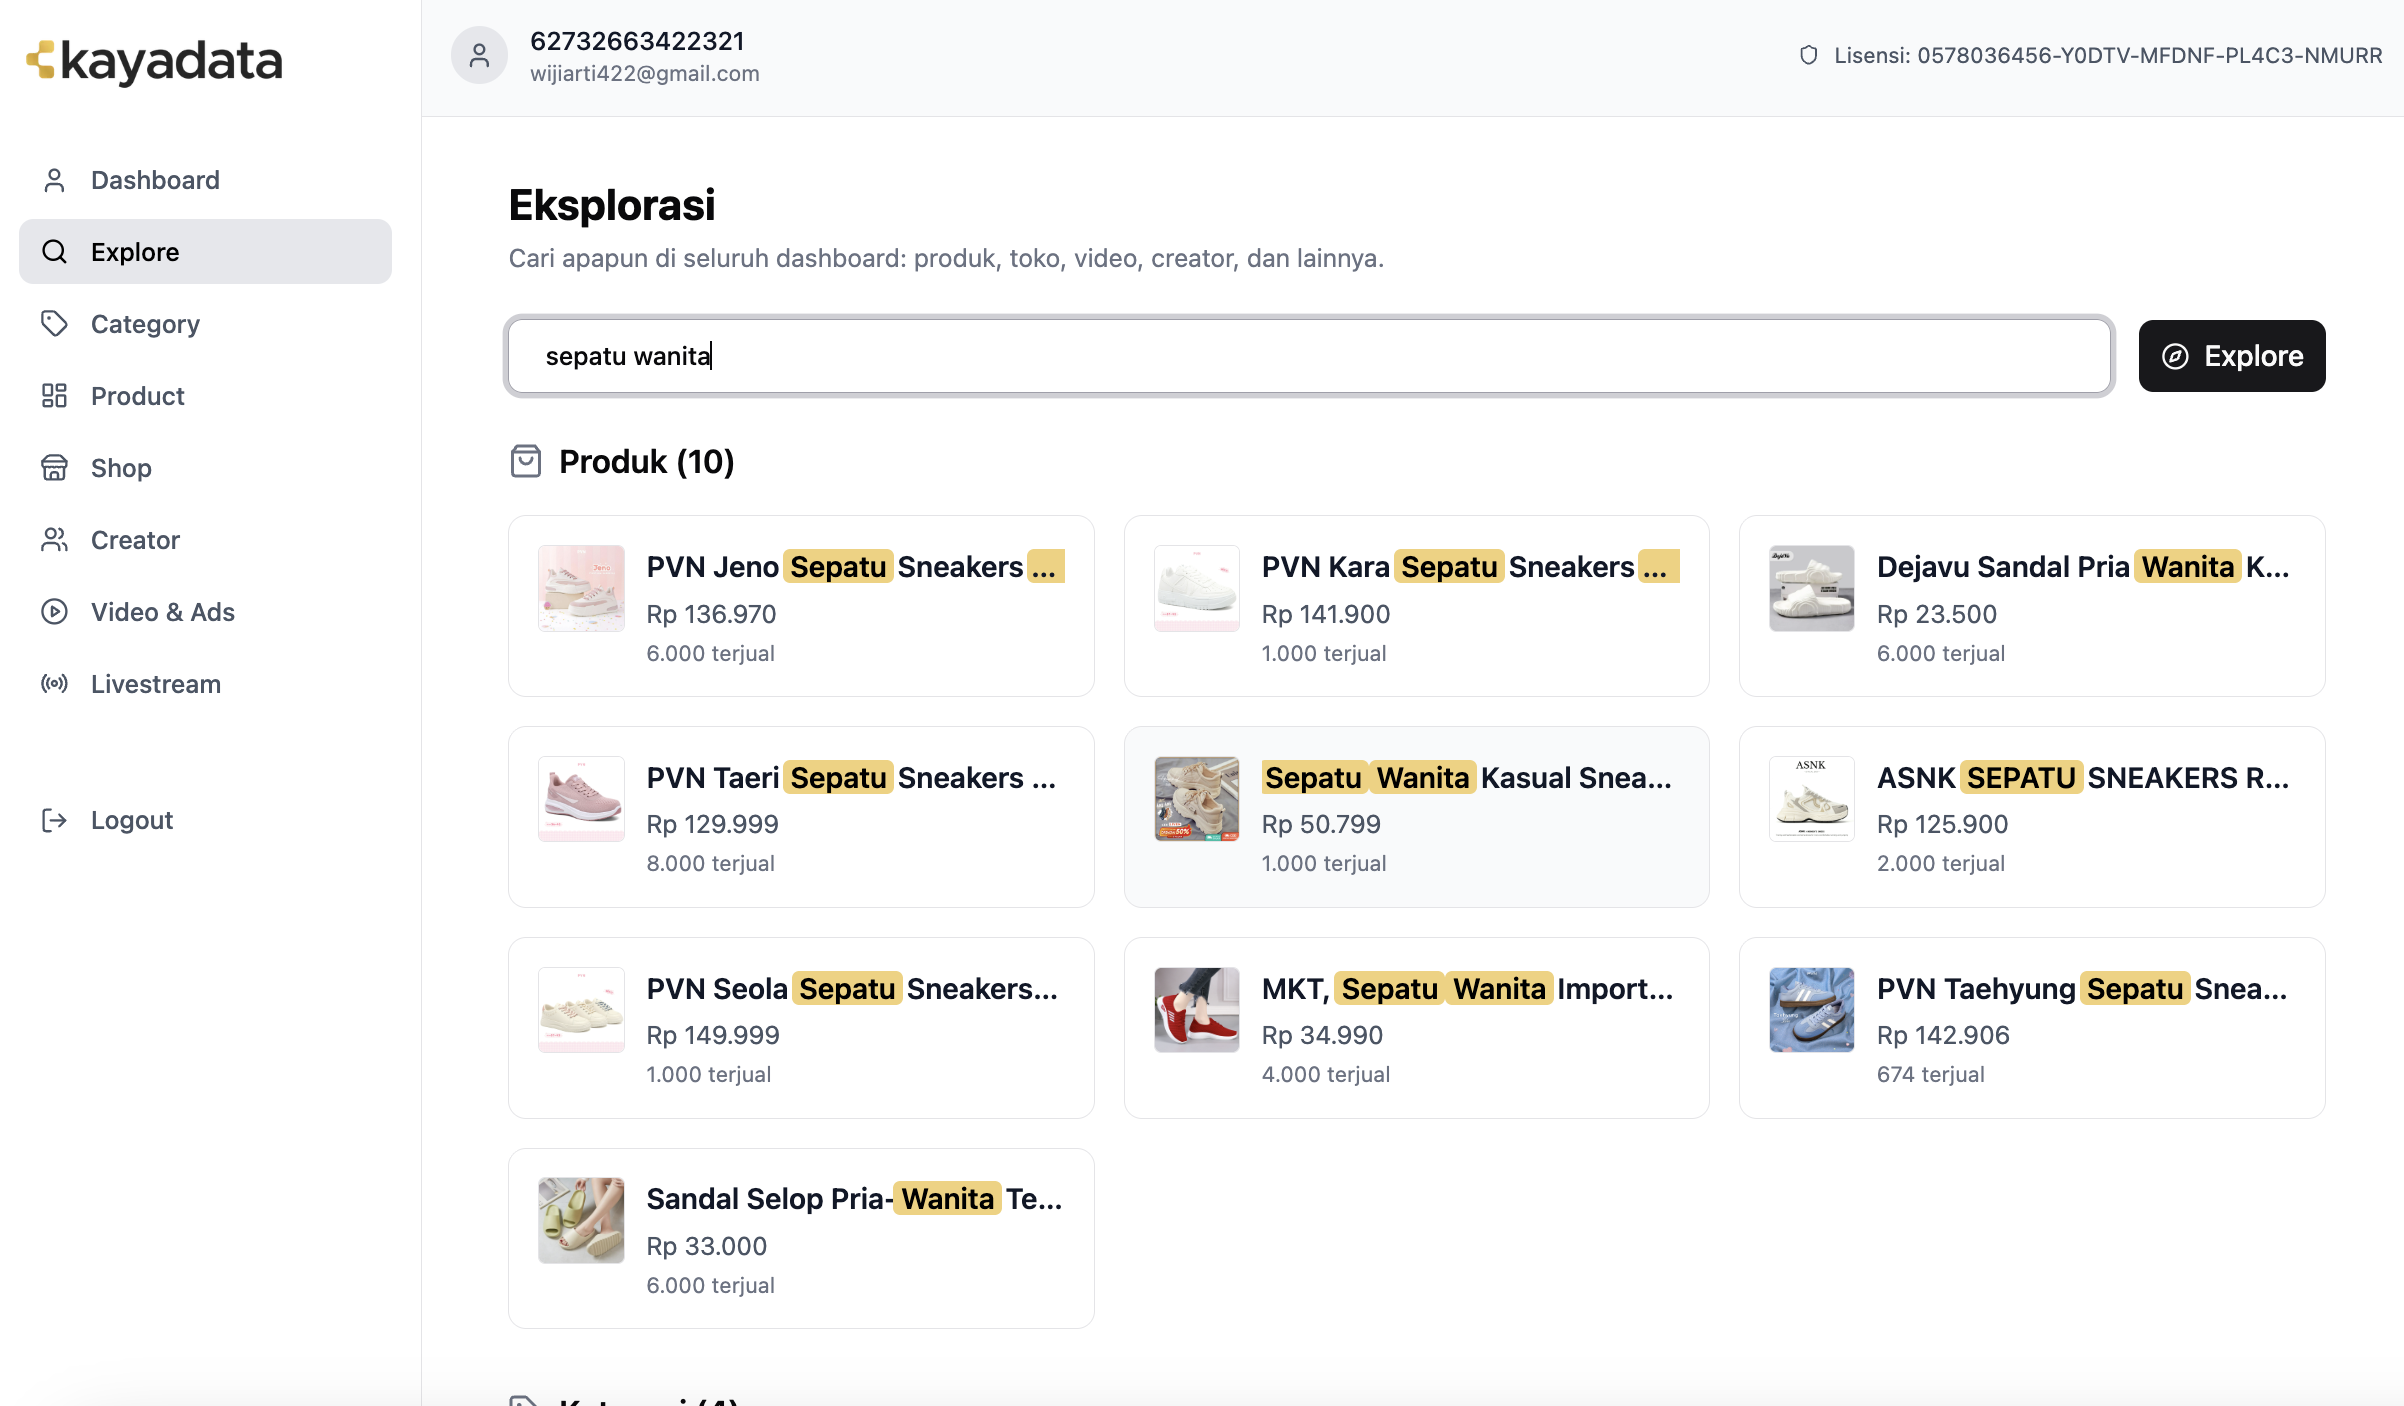Click the Produk shopping bag icon
The width and height of the screenshot is (2404, 1406).
click(526, 461)
